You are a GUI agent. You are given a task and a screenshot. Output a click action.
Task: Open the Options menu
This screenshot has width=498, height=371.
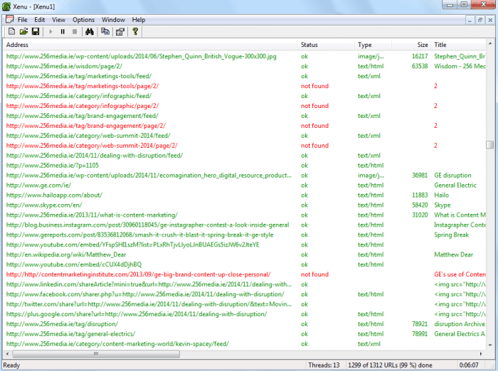point(83,20)
